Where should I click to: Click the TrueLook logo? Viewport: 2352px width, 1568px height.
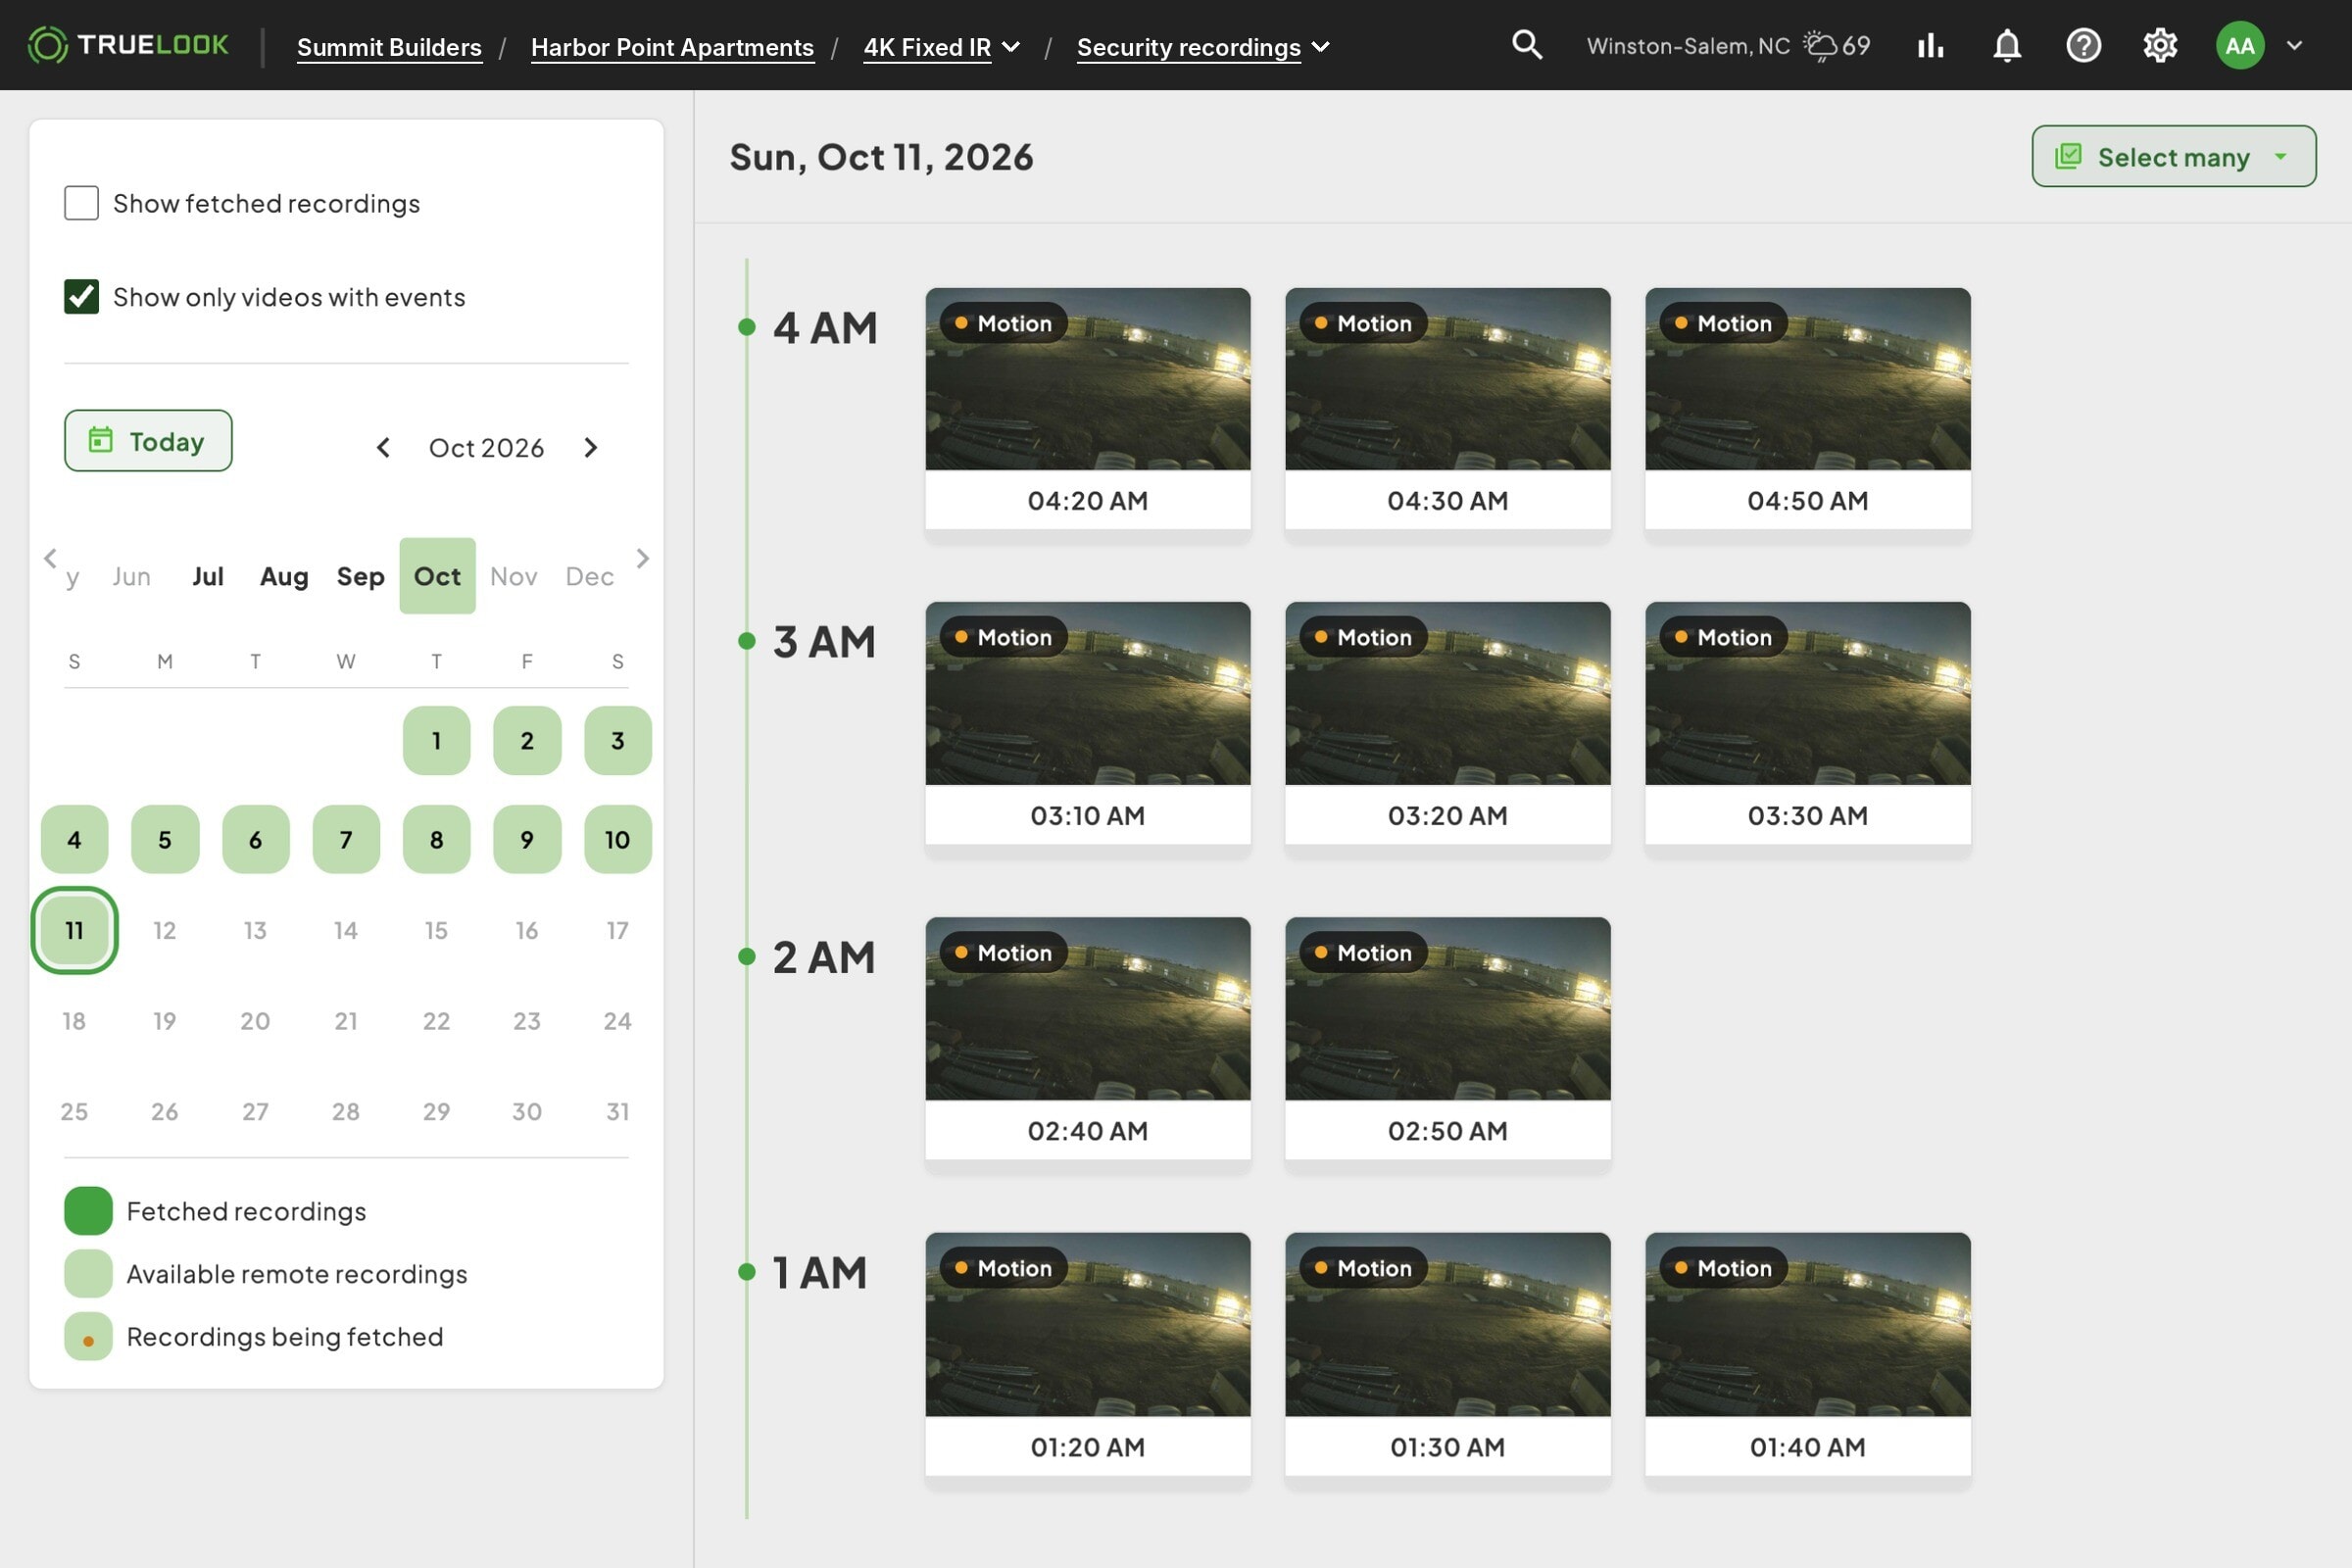128,45
